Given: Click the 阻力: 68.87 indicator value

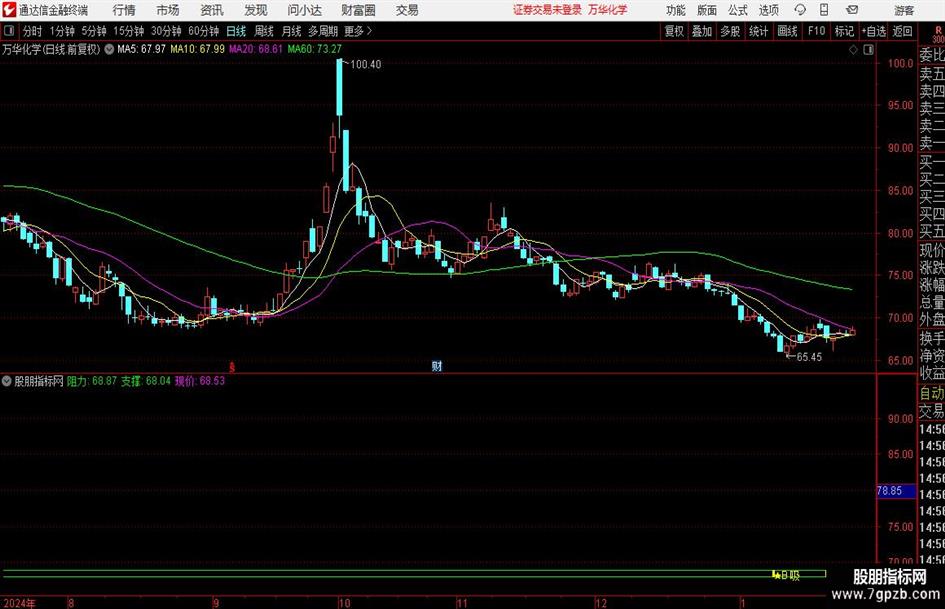Looking at the screenshot, I should click(x=92, y=381).
